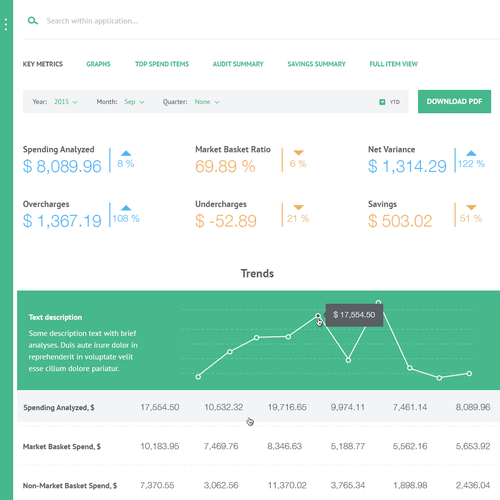500x500 pixels.
Task: Open the Audit Summary tab
Action: coord(238,64)
